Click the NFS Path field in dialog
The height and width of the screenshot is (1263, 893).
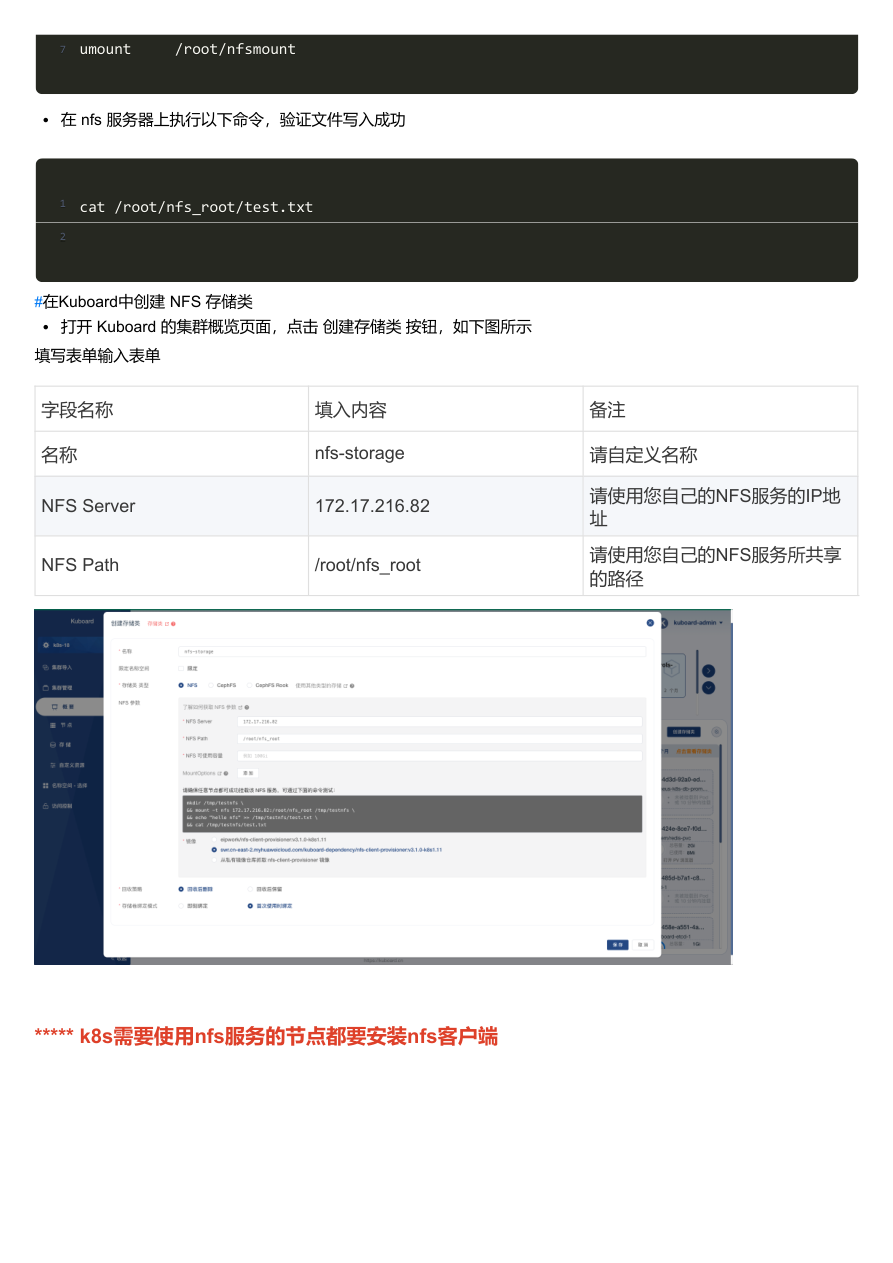click(x=440, y=738)
